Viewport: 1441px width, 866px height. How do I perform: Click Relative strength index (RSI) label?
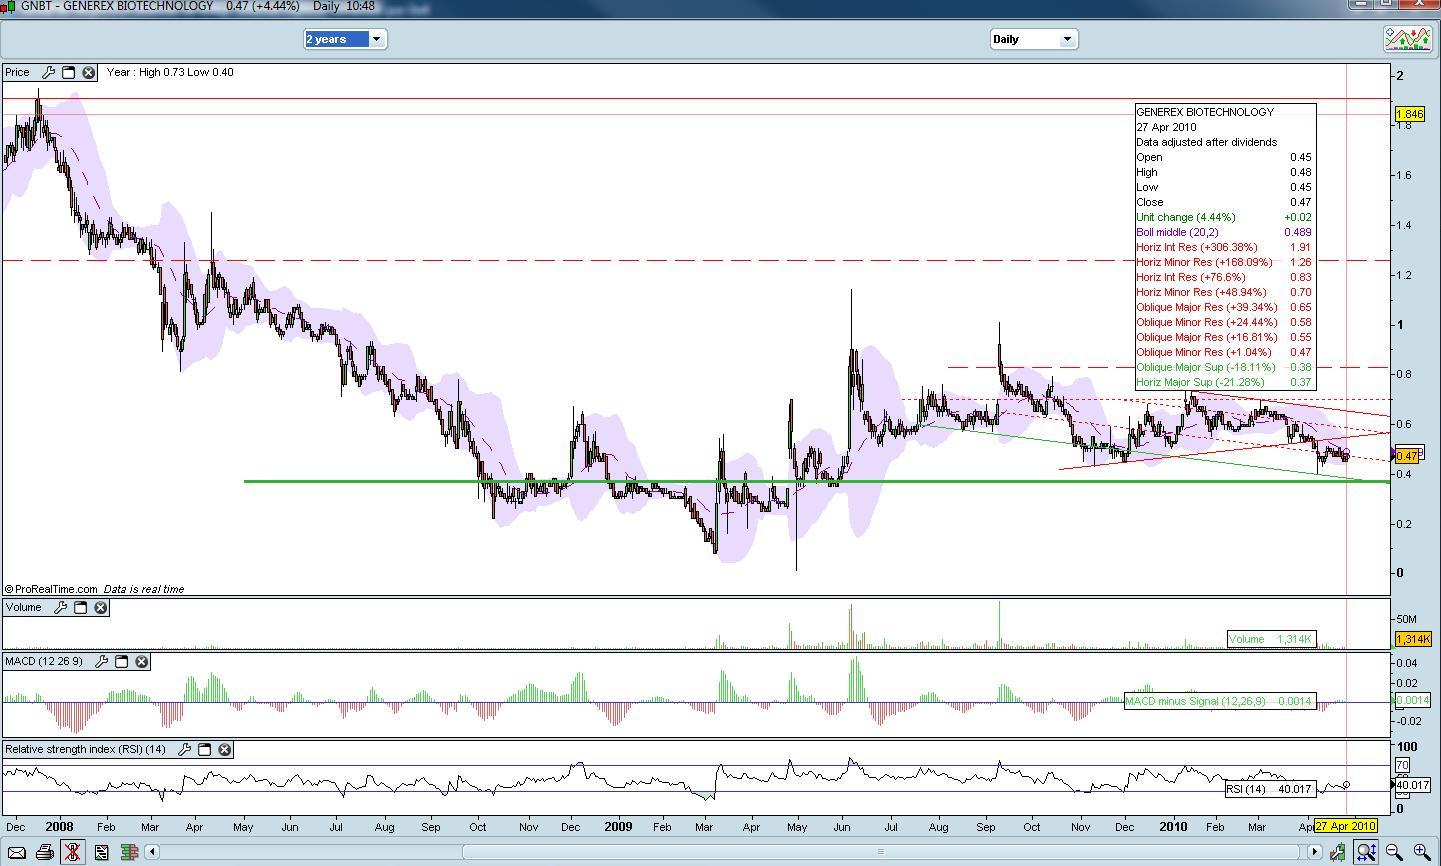86,749
